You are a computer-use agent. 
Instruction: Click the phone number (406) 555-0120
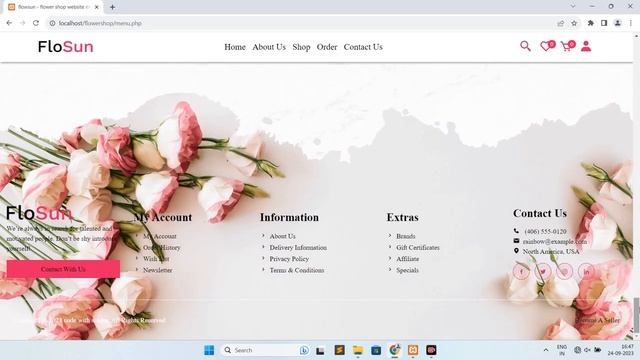[x=545, y=231]
